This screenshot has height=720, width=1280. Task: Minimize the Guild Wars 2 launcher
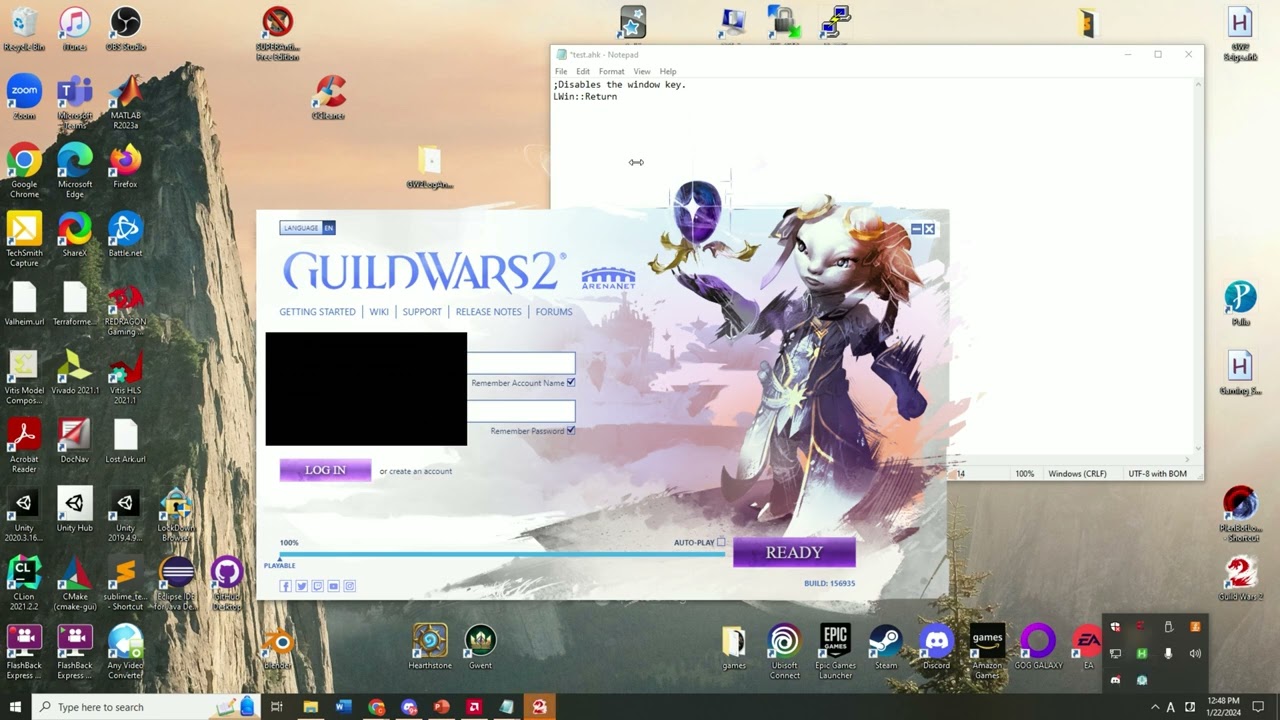coord(916,229)
